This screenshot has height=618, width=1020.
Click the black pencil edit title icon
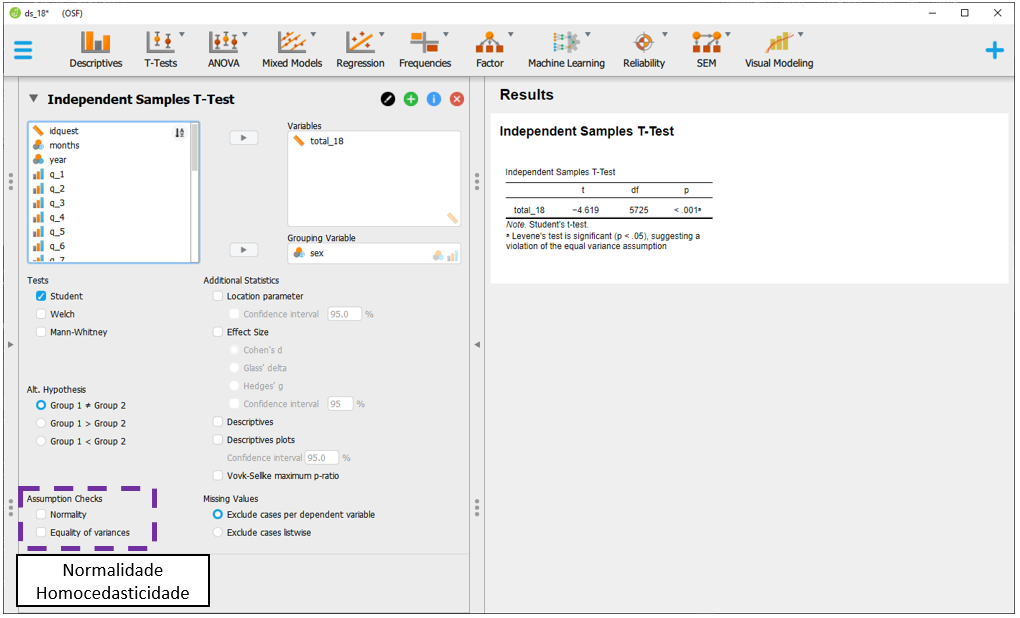tap(388, 99)
